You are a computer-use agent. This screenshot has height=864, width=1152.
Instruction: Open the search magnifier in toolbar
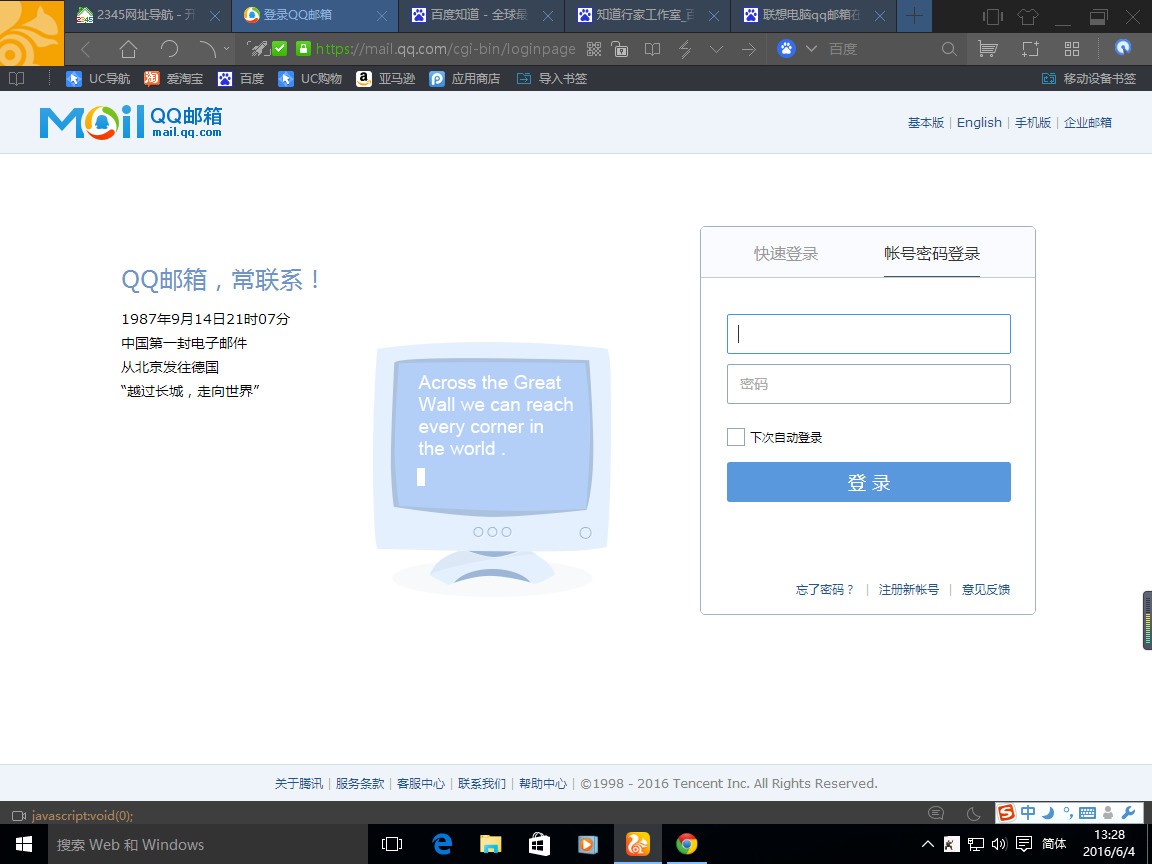pyautogui.click(x=946, y=48)
